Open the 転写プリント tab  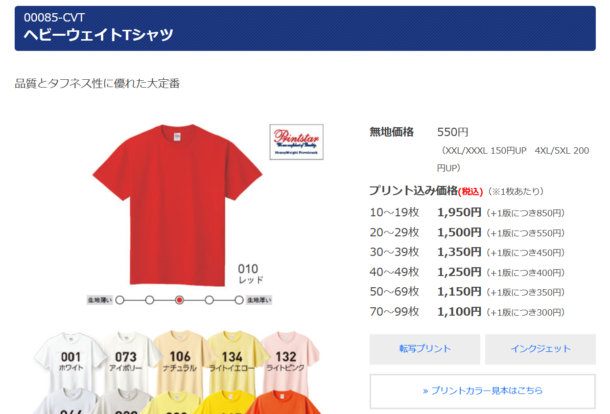click(x=425, y=349)
